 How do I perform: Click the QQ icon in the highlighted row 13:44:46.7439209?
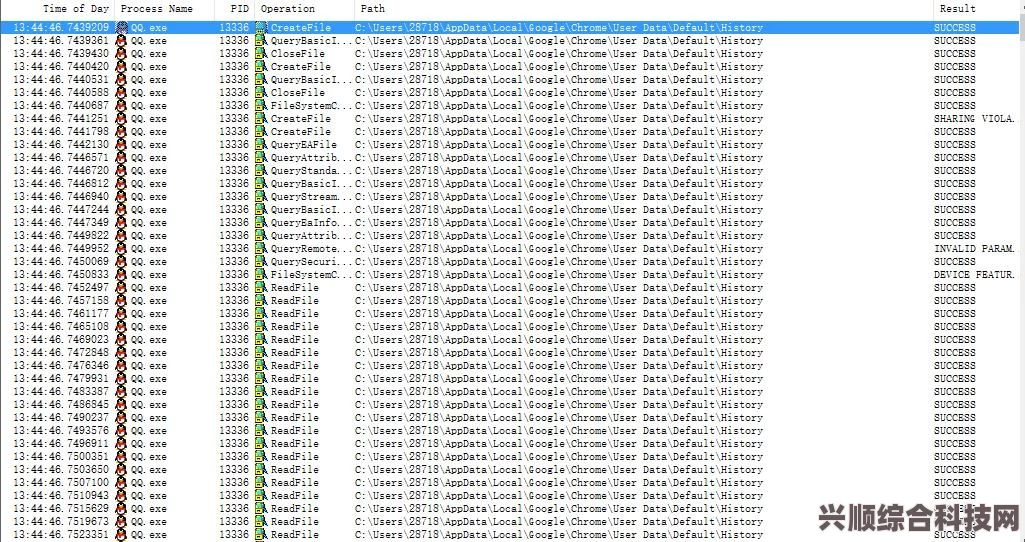(x=121, y=27)
